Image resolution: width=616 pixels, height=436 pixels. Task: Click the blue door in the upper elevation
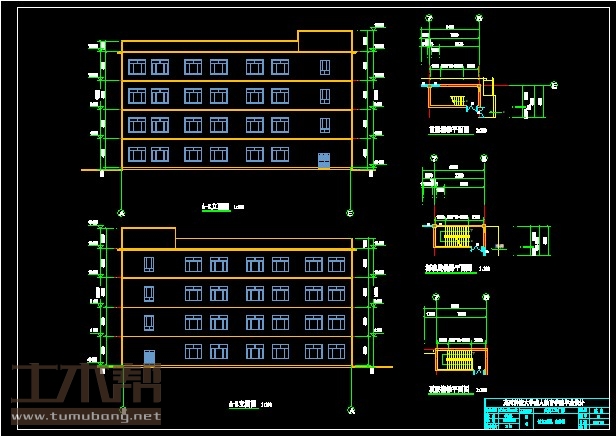(324, 160)
